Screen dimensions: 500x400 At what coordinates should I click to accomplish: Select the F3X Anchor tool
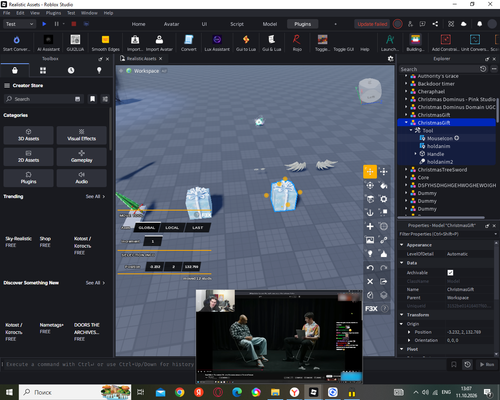click(370, 213)
